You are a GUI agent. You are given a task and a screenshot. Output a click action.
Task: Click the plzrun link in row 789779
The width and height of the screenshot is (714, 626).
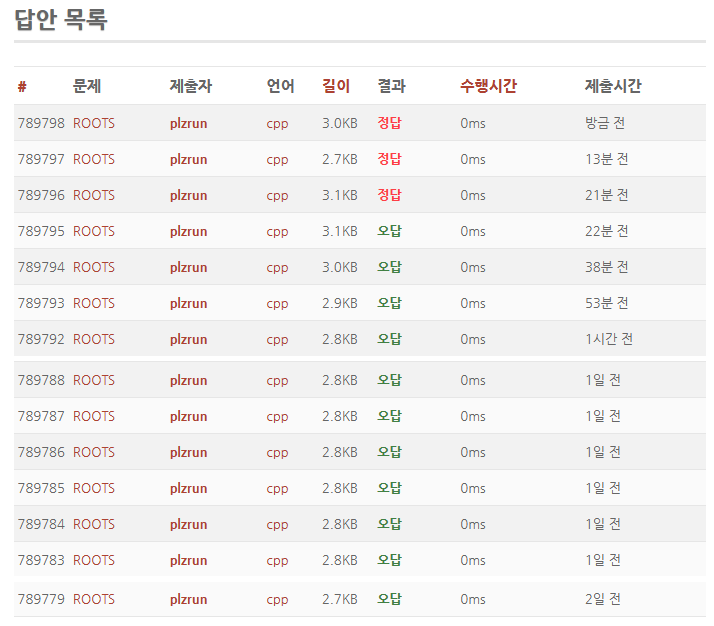coord(188,599)
